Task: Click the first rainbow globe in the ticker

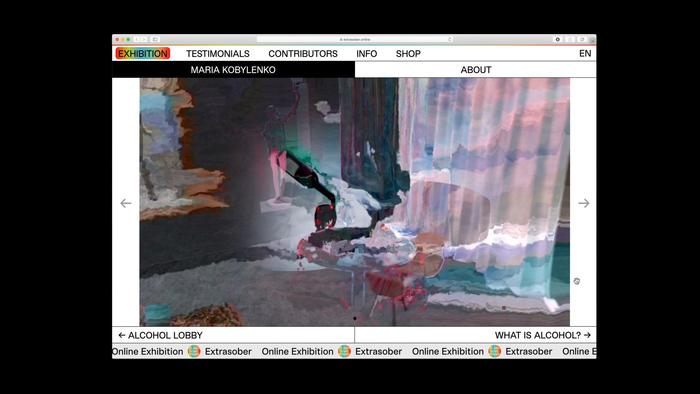Action: [x=194, y=352]
